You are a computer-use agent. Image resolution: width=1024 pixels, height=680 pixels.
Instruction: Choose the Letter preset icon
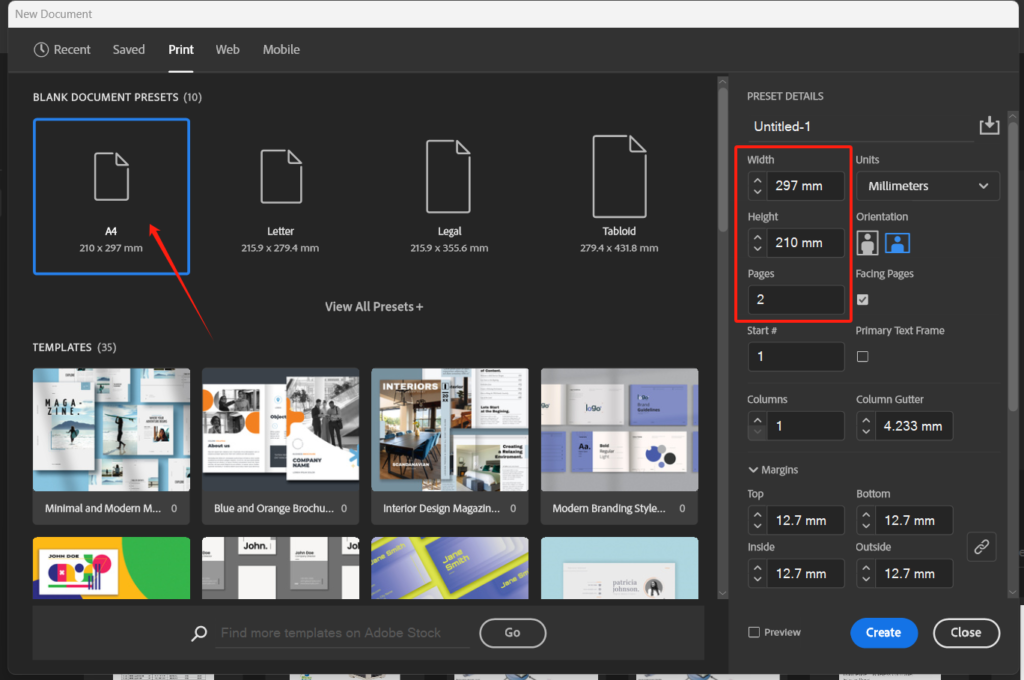tap(280, 177)
